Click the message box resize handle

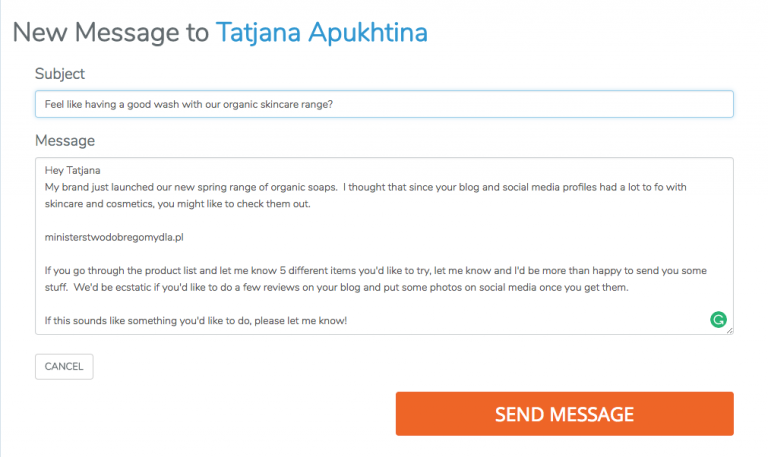(729, 329)
